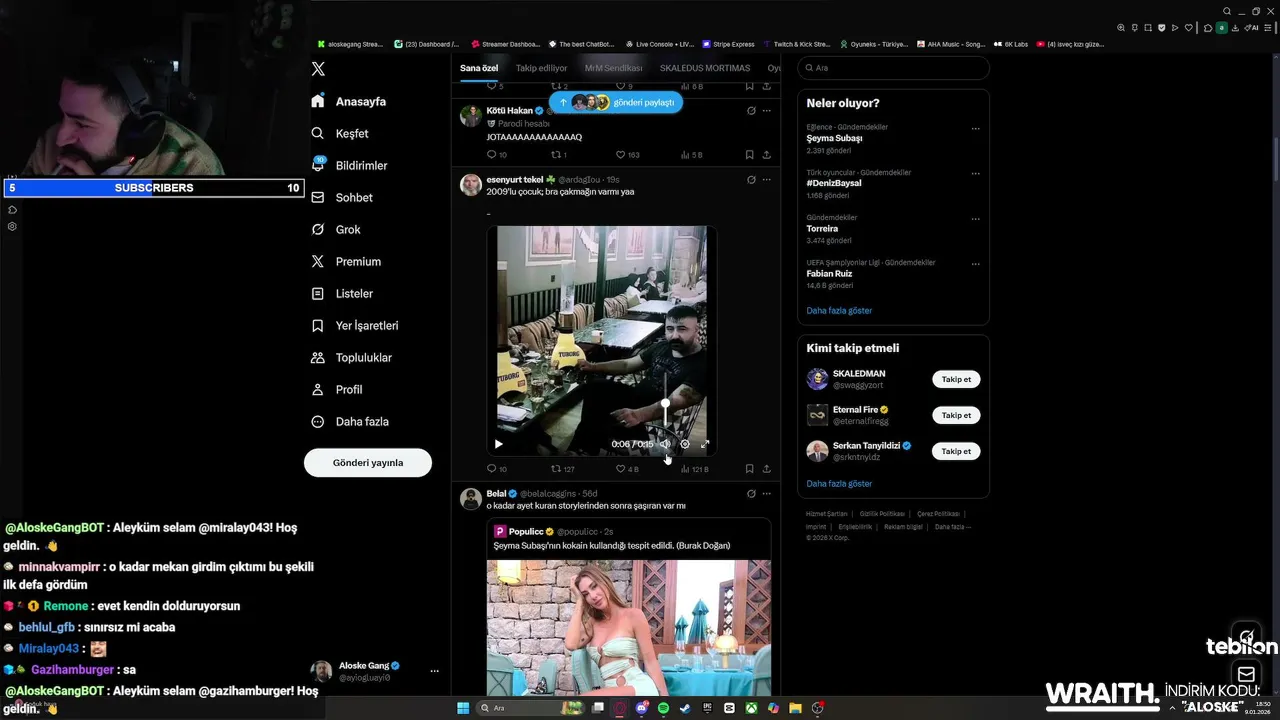The height and width of the screenshot is (720, 1280).
Task: Click the new posts 'gönderi paylaştı' pill
Action: click(x=615, y=102)
